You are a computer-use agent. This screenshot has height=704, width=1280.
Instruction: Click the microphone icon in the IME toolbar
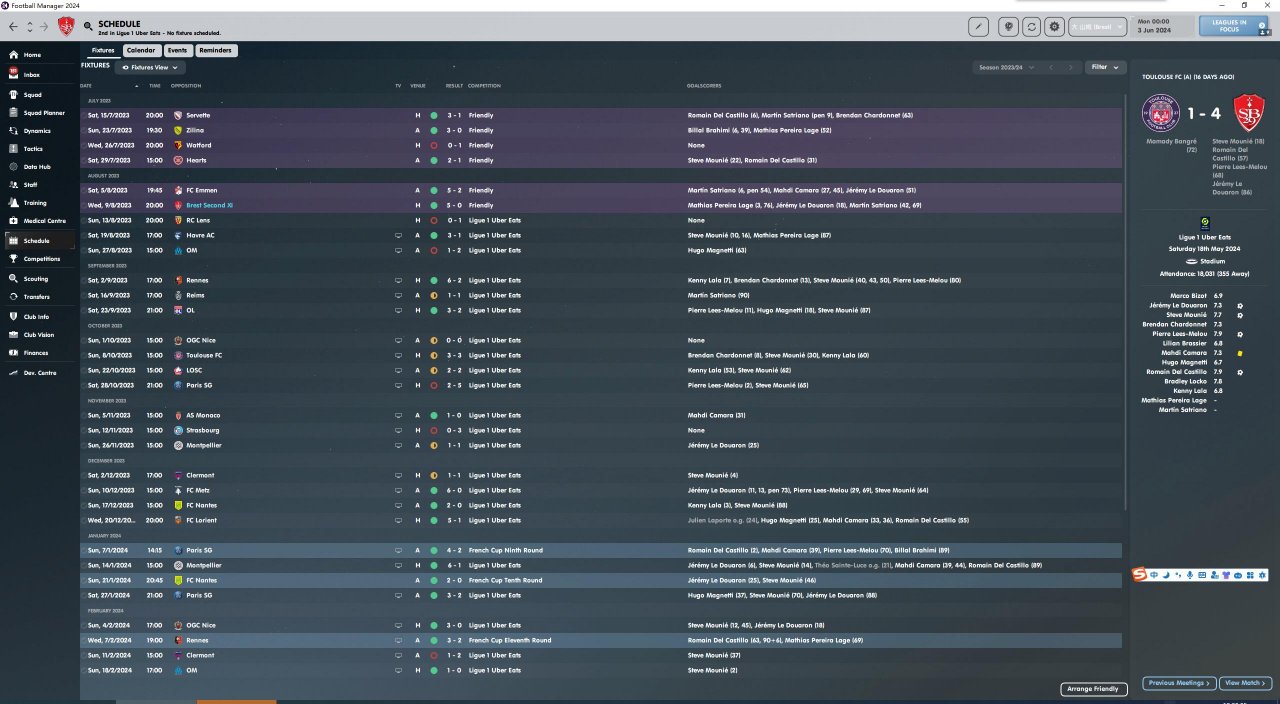pyautogui.click(x=1189, y=575)
